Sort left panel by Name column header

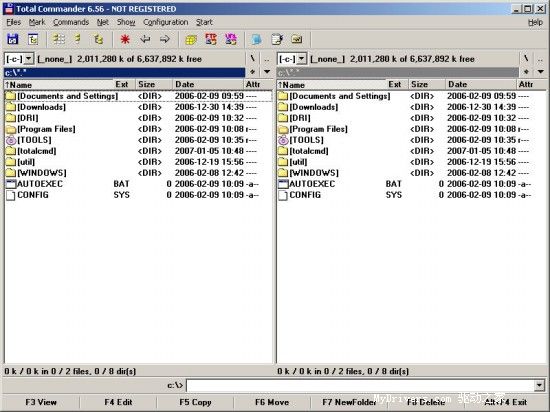[58, 85]
